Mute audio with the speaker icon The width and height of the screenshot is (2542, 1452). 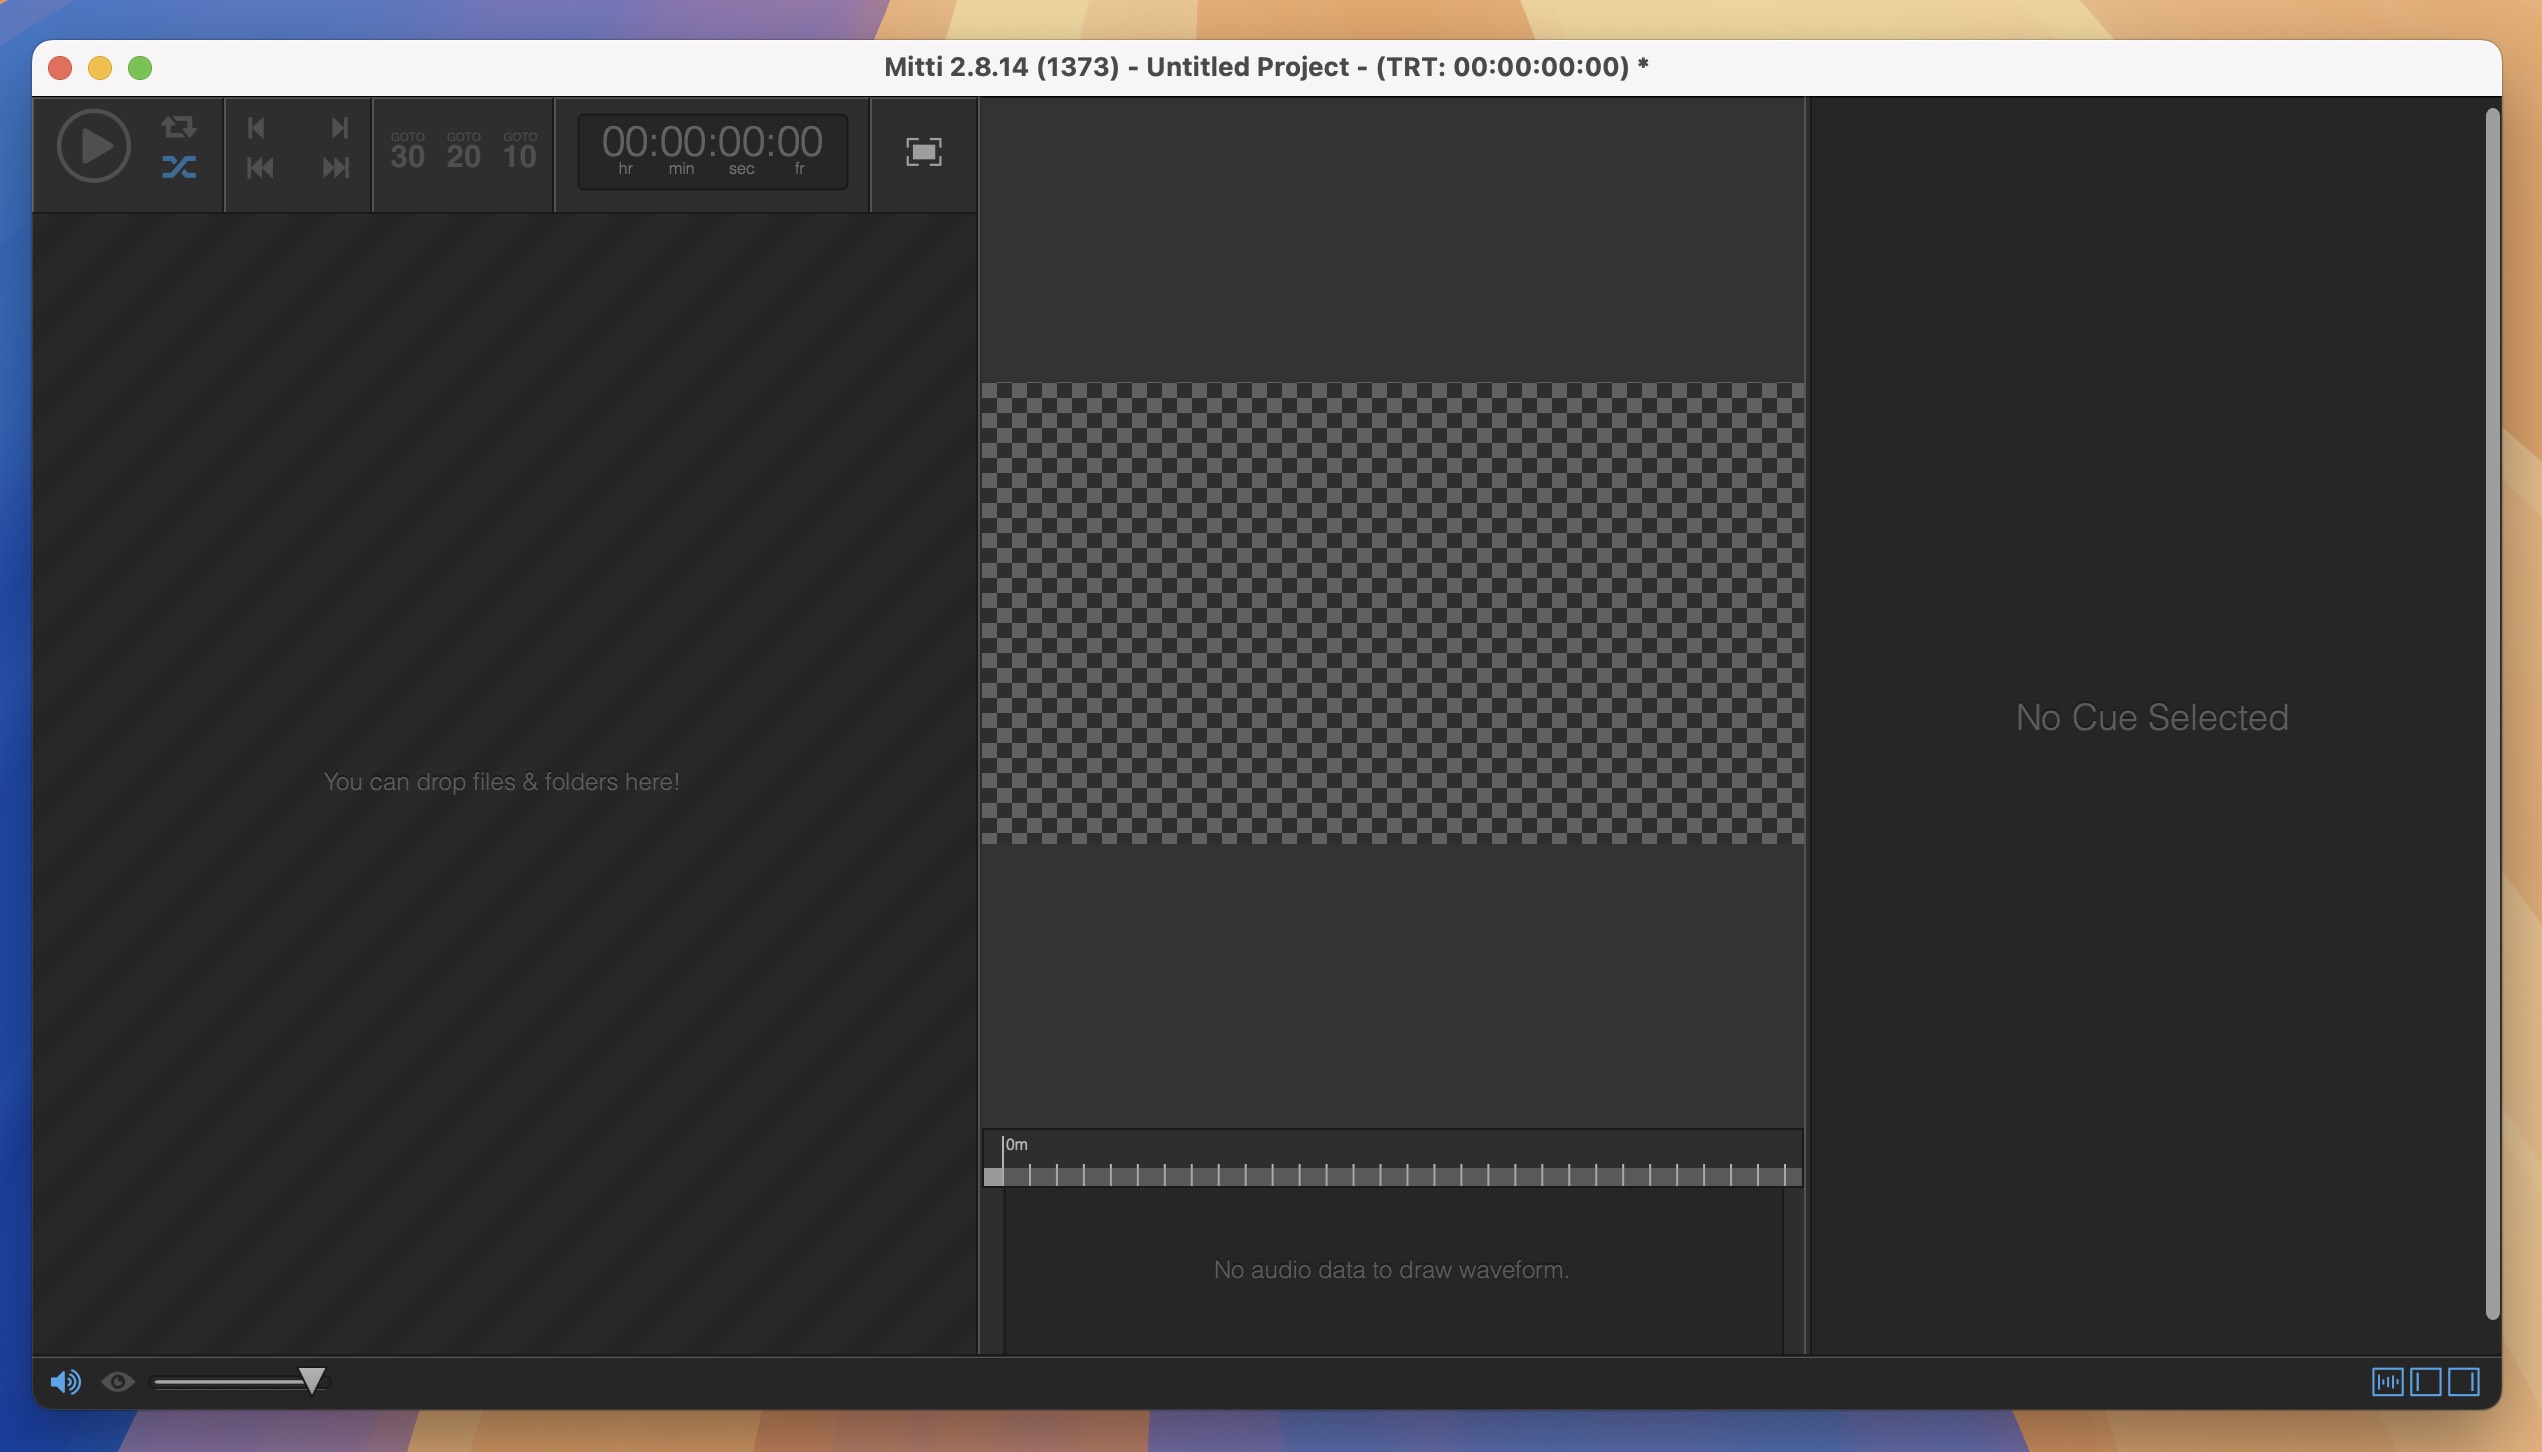[x=65, y=1382]
